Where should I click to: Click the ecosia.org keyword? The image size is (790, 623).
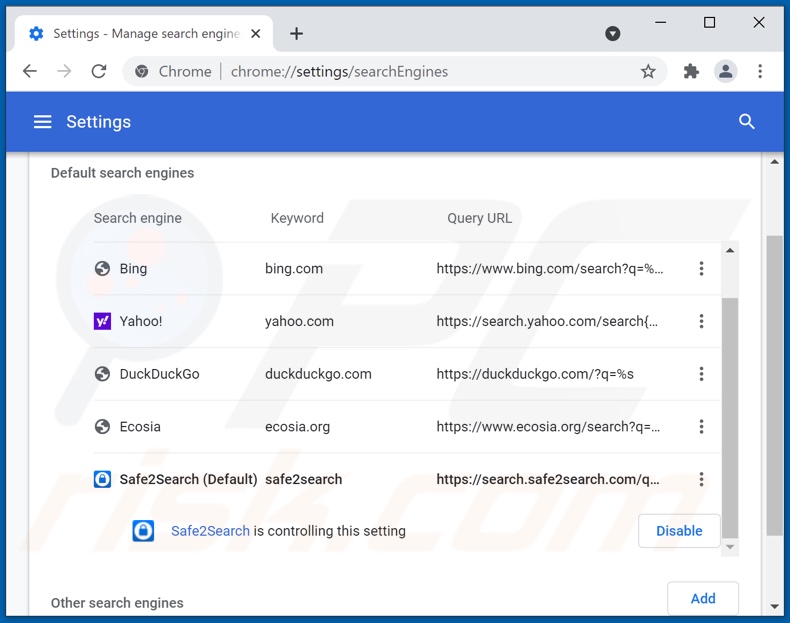[x=297, y=427]
